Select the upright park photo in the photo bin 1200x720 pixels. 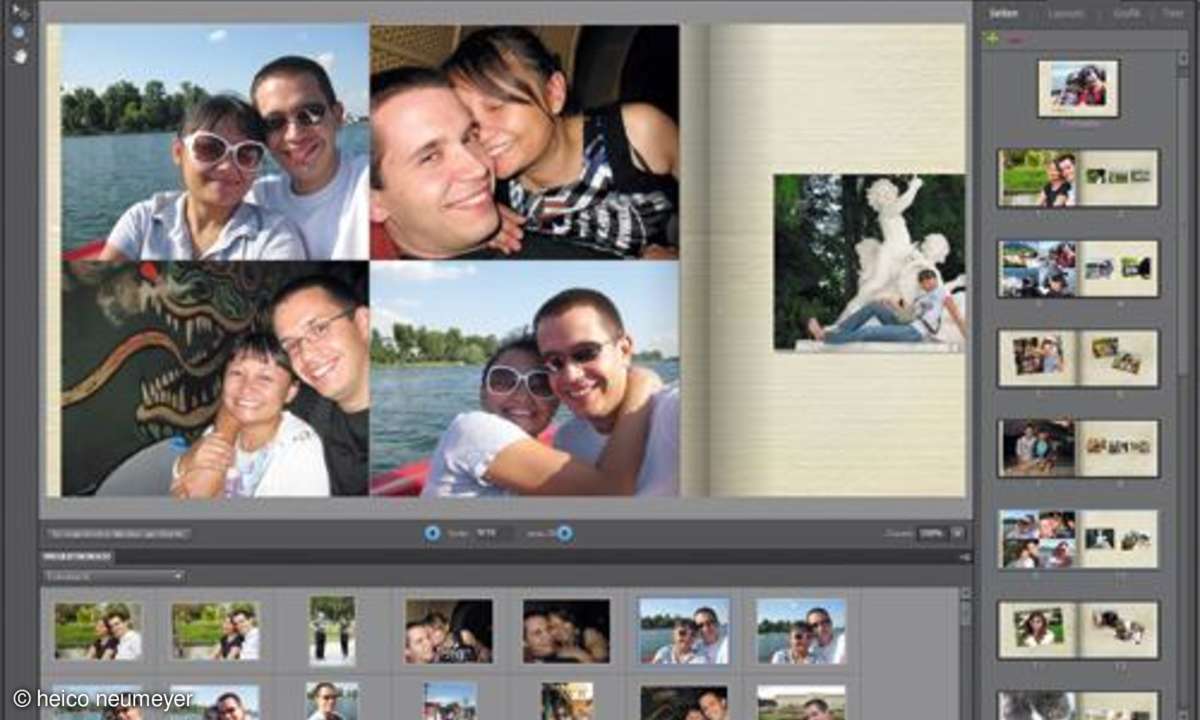coord(332,630)
